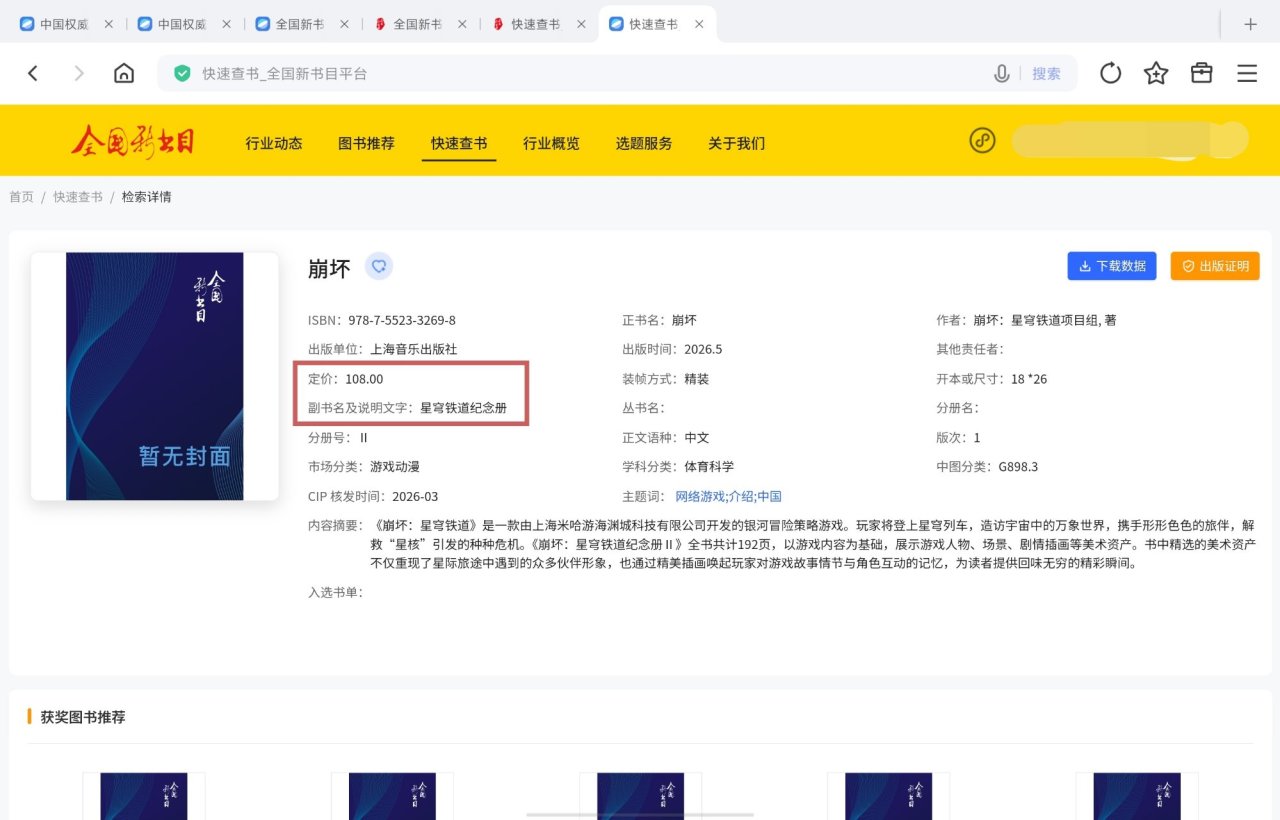Open the browser toolbox icon

click(x=1201, y=73)
